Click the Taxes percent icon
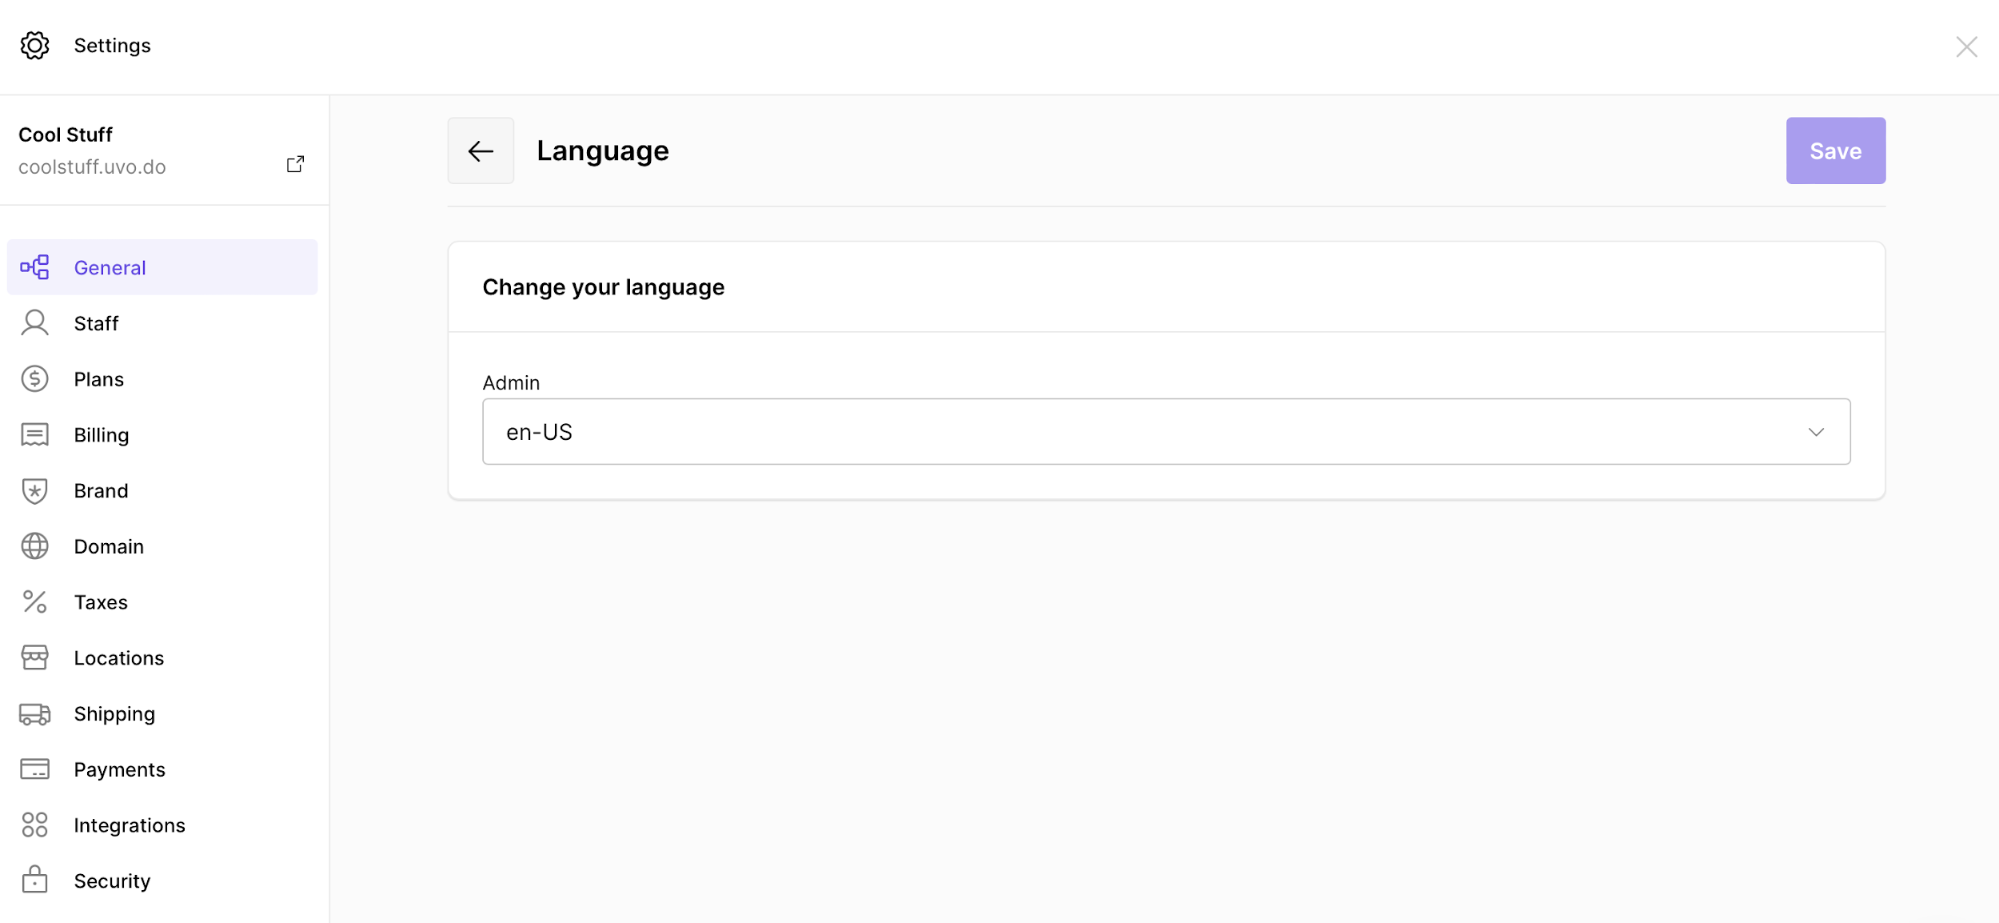The width and height of the screenshot is (1999, 923). (35, 601)
